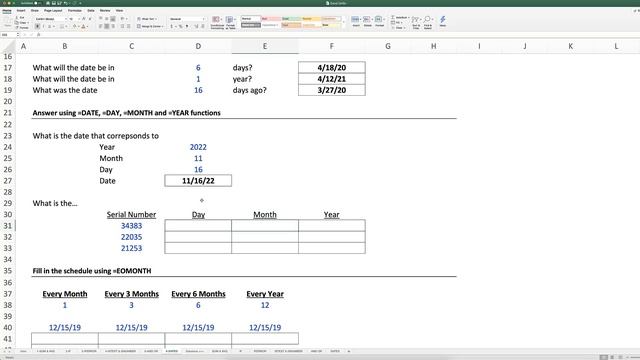Increase the font size
The image size is (640, 360).
(x=84, y=19)
